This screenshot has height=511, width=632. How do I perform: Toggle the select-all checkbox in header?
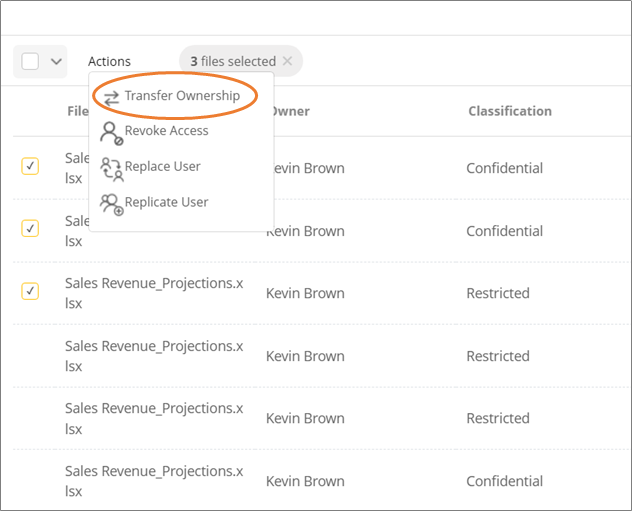(30, 61)
